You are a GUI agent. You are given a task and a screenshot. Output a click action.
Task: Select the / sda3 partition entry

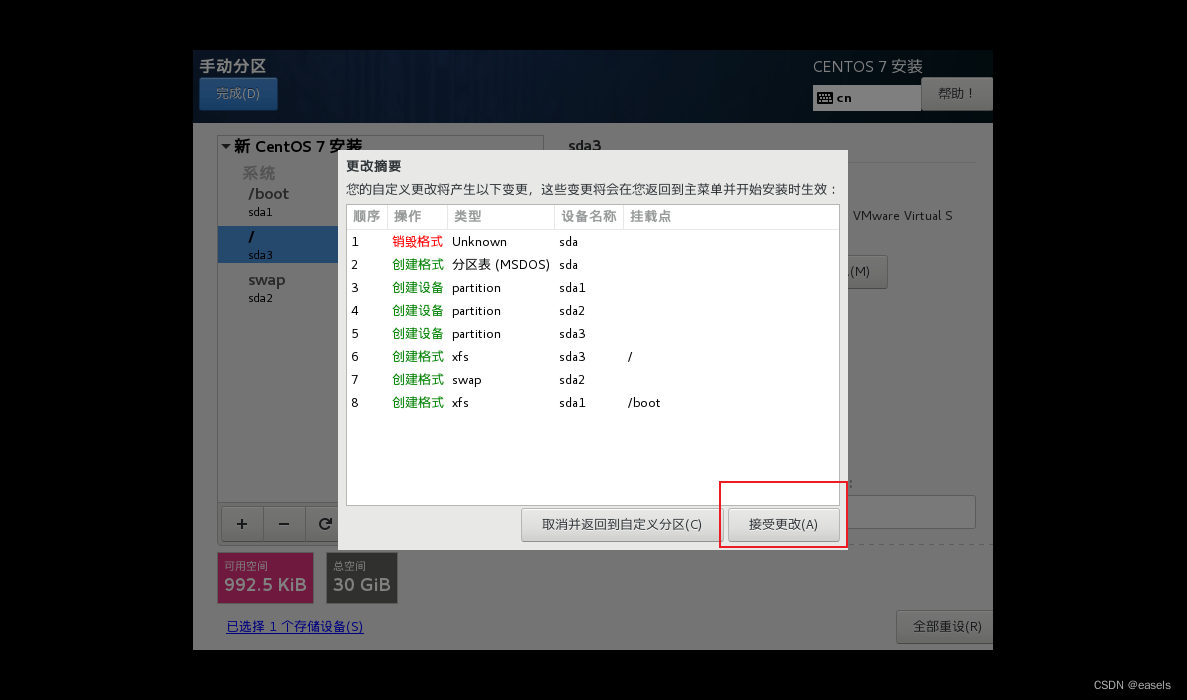tap(278, 244)
